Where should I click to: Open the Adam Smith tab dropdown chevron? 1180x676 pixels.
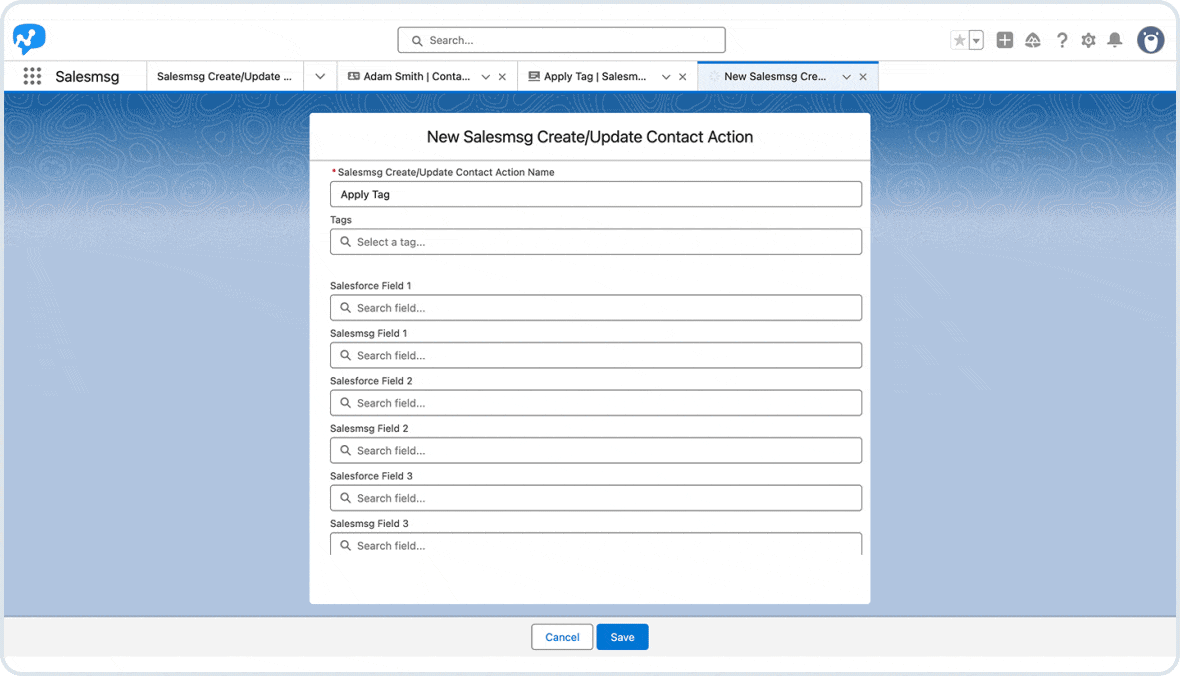[x=487, y=75]
